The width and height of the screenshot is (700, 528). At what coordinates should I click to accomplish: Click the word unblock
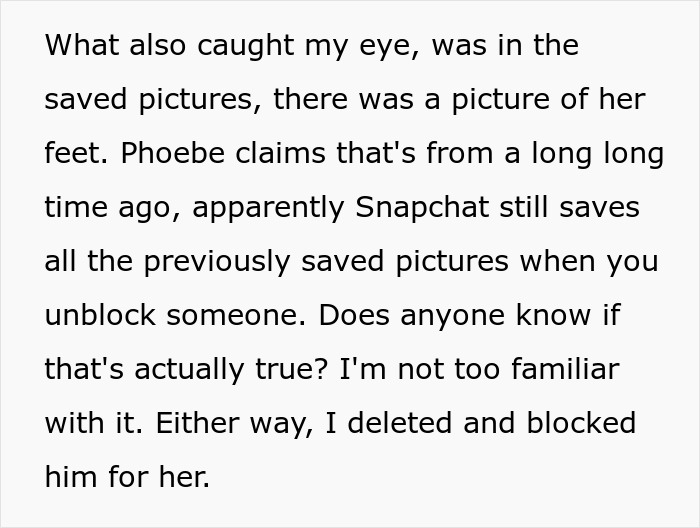[x=99, y=315]
